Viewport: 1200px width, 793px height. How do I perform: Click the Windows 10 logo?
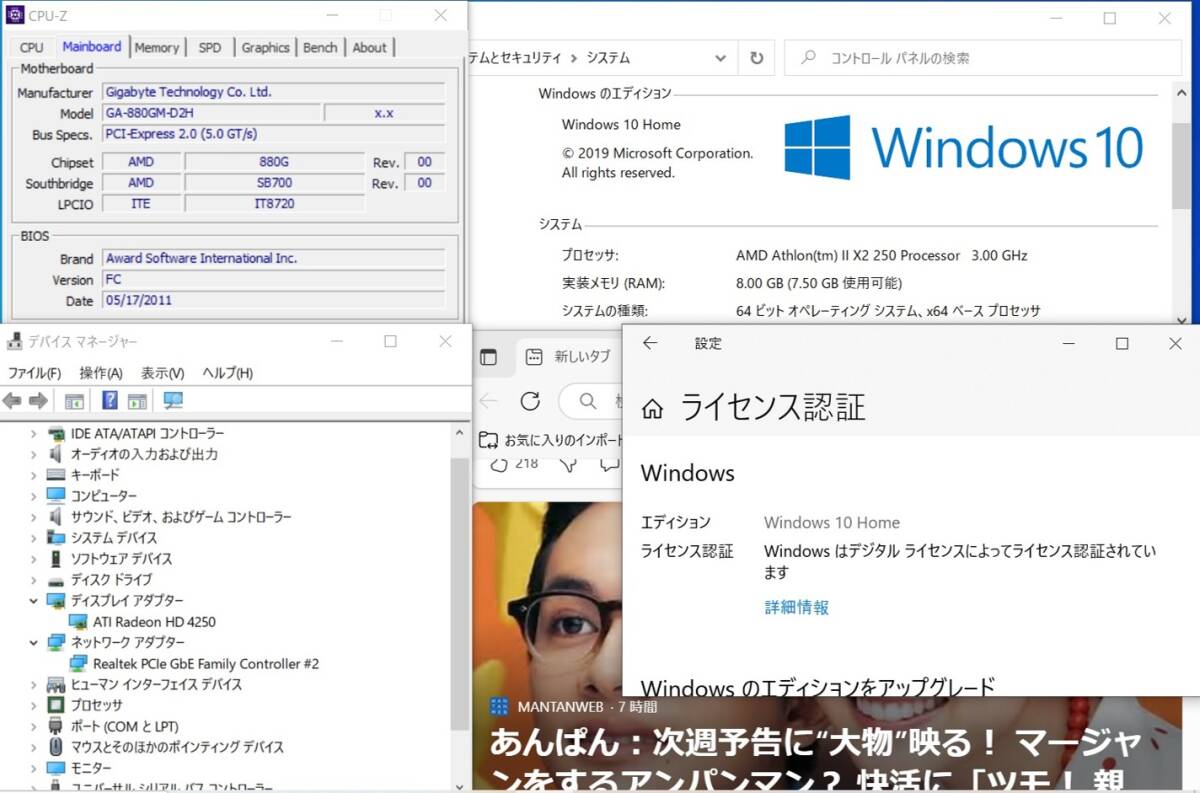click(962, 148)
